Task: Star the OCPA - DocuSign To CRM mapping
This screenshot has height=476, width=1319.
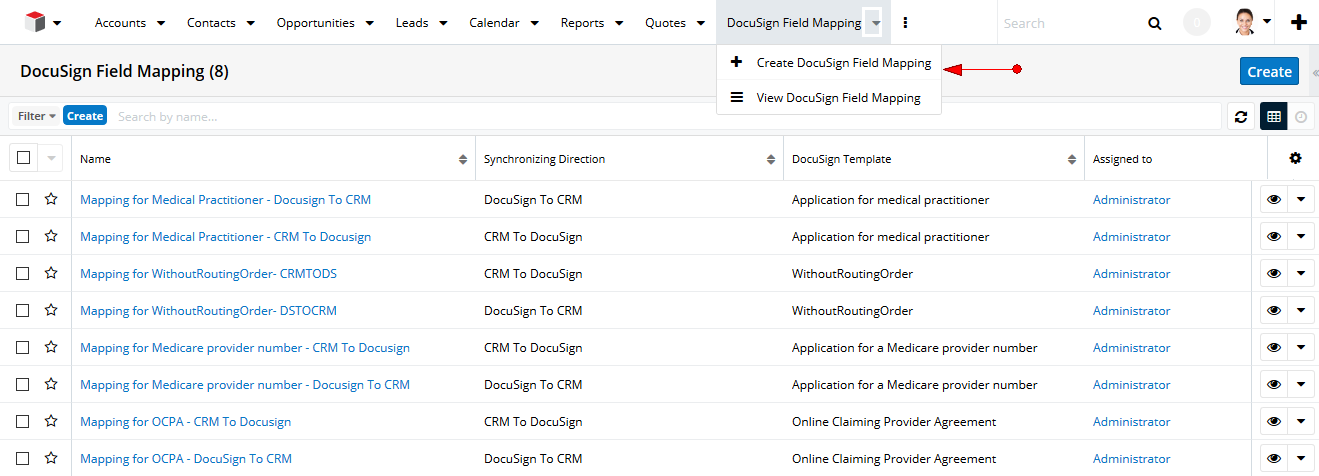Action: click(51, 458)
